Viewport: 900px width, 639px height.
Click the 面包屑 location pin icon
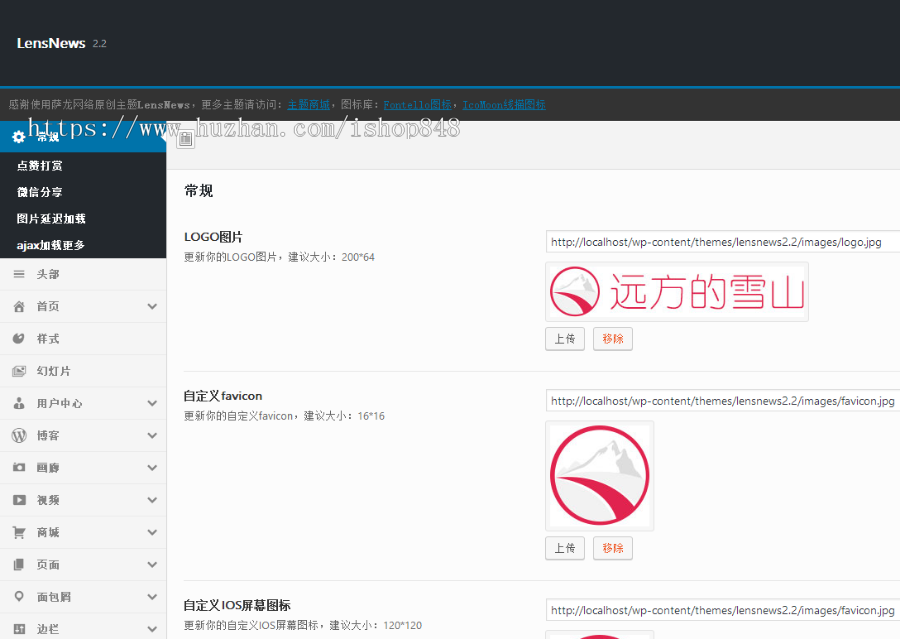coord(19,597)
